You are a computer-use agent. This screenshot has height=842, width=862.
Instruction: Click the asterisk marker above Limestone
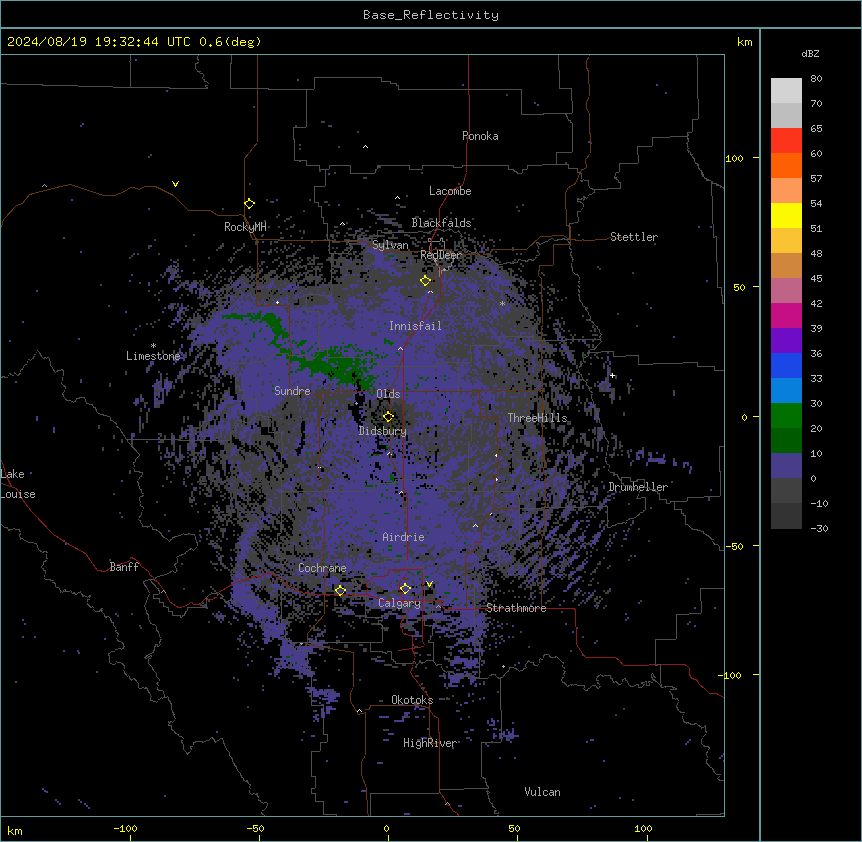coord(153,346)
